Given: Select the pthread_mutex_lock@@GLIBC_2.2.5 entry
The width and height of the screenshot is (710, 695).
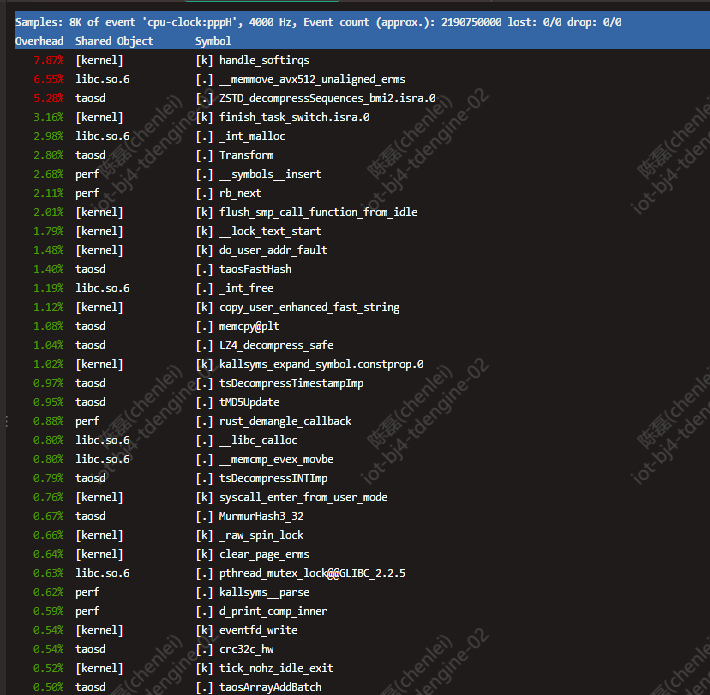Looking at the screenshot, I should point(312,573).
